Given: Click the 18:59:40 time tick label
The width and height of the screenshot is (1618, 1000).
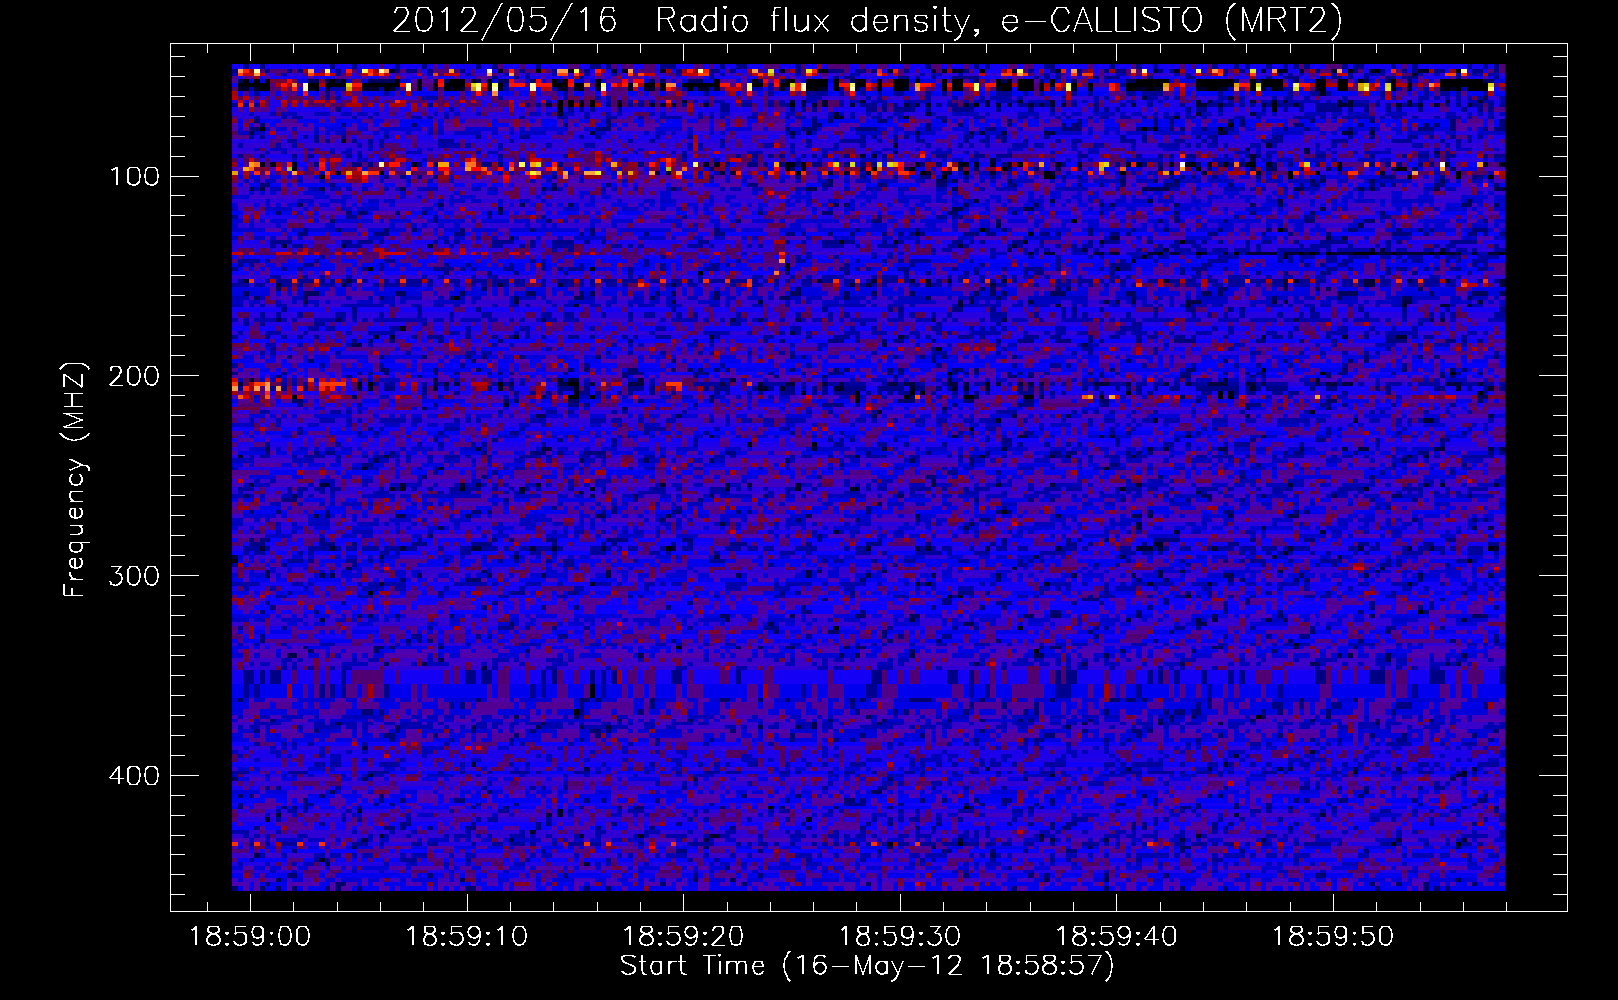Looking at the screenshot, I should point(1117,937).
